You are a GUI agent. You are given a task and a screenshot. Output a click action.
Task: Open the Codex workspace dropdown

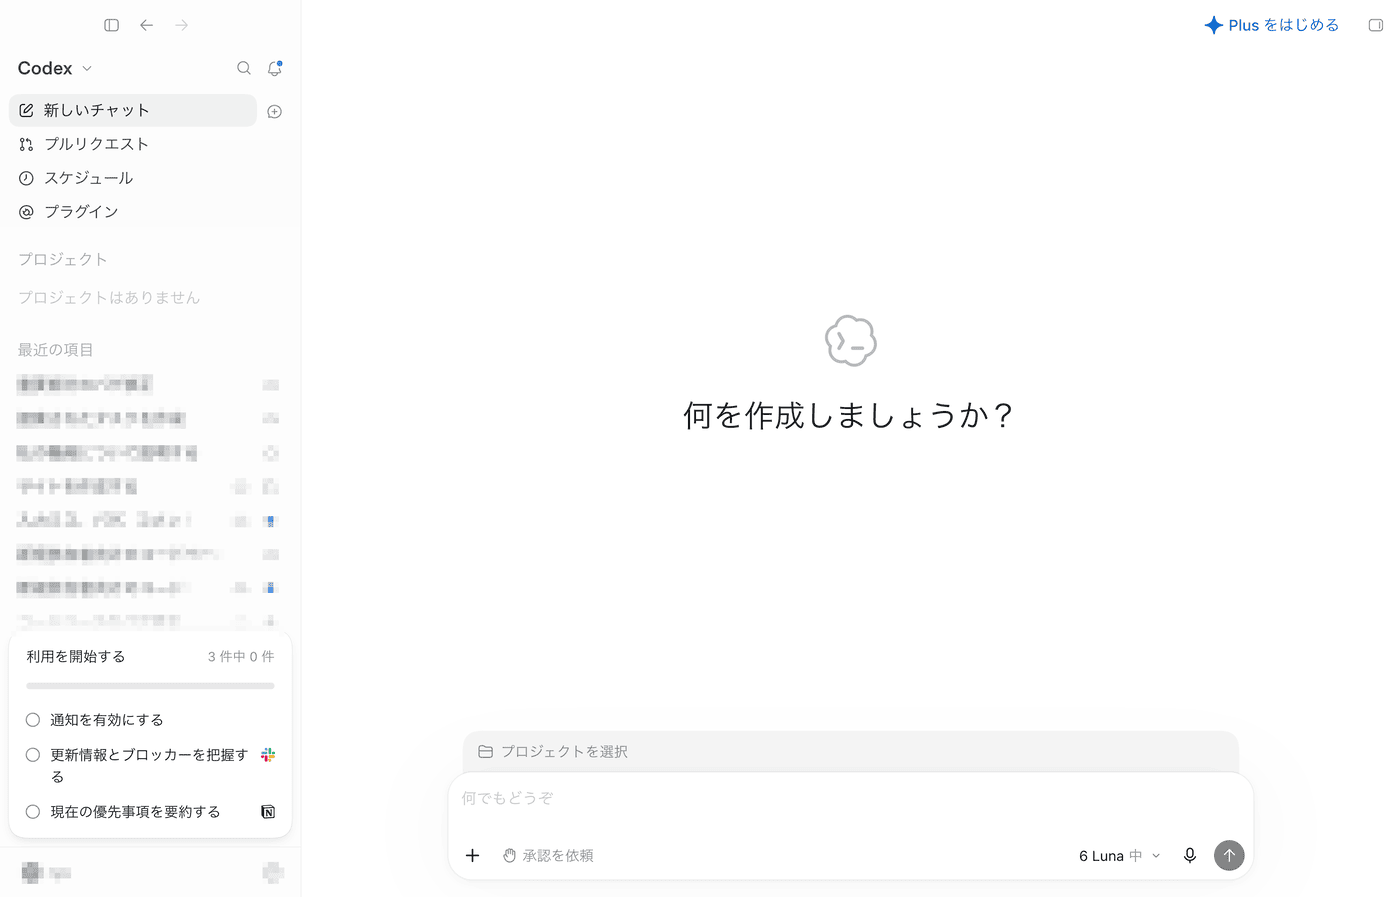click(x=55, y=68)
